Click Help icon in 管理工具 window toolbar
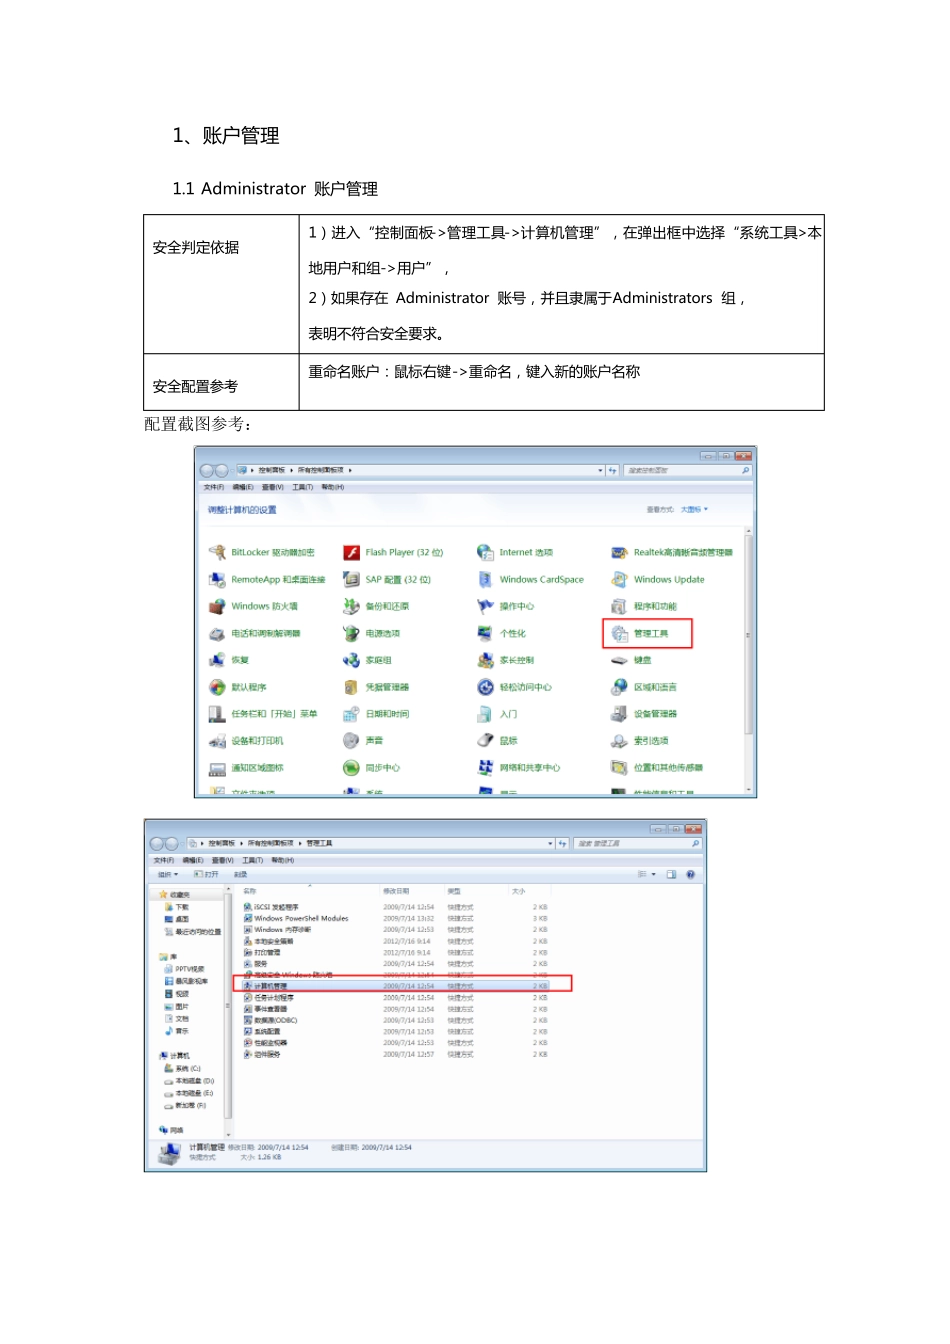The height and width of the screenshot is (1344, 950). click(x=690, y=874)
